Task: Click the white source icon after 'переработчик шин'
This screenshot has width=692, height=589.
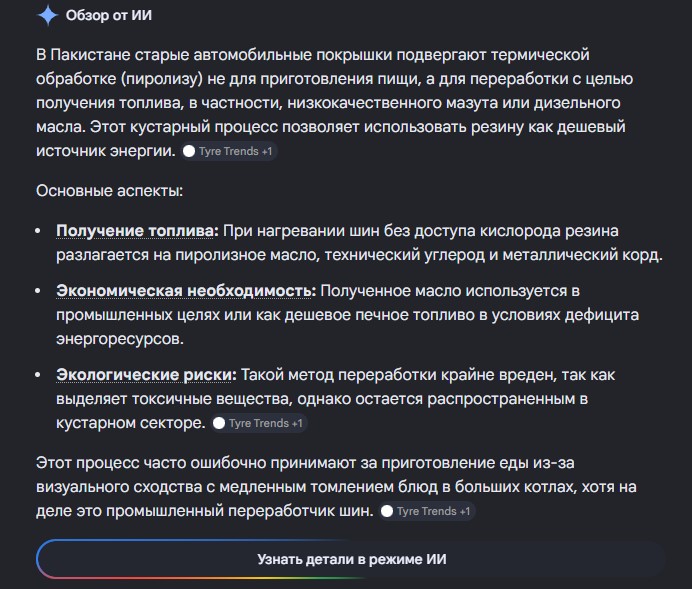Action: [387, 511]
